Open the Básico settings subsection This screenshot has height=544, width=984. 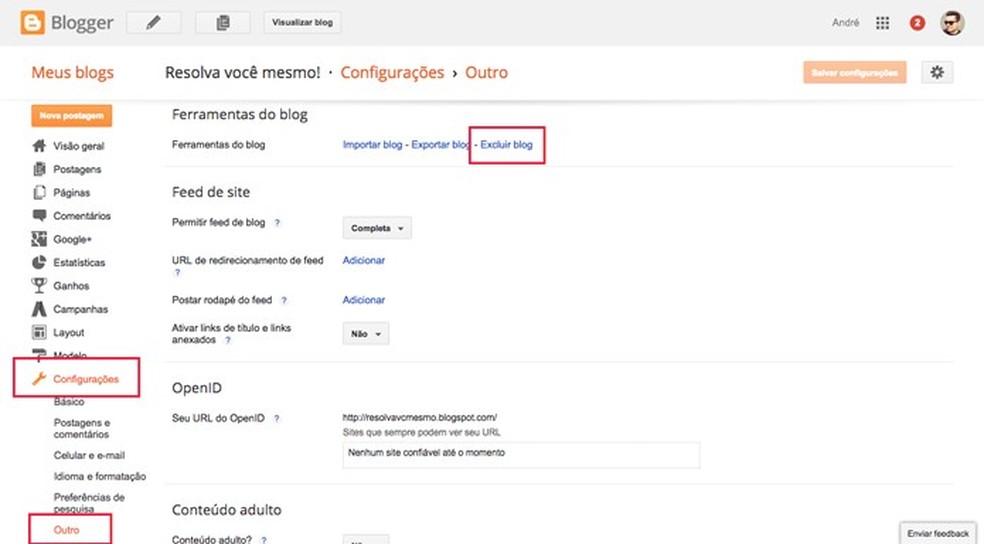(69, 402)
